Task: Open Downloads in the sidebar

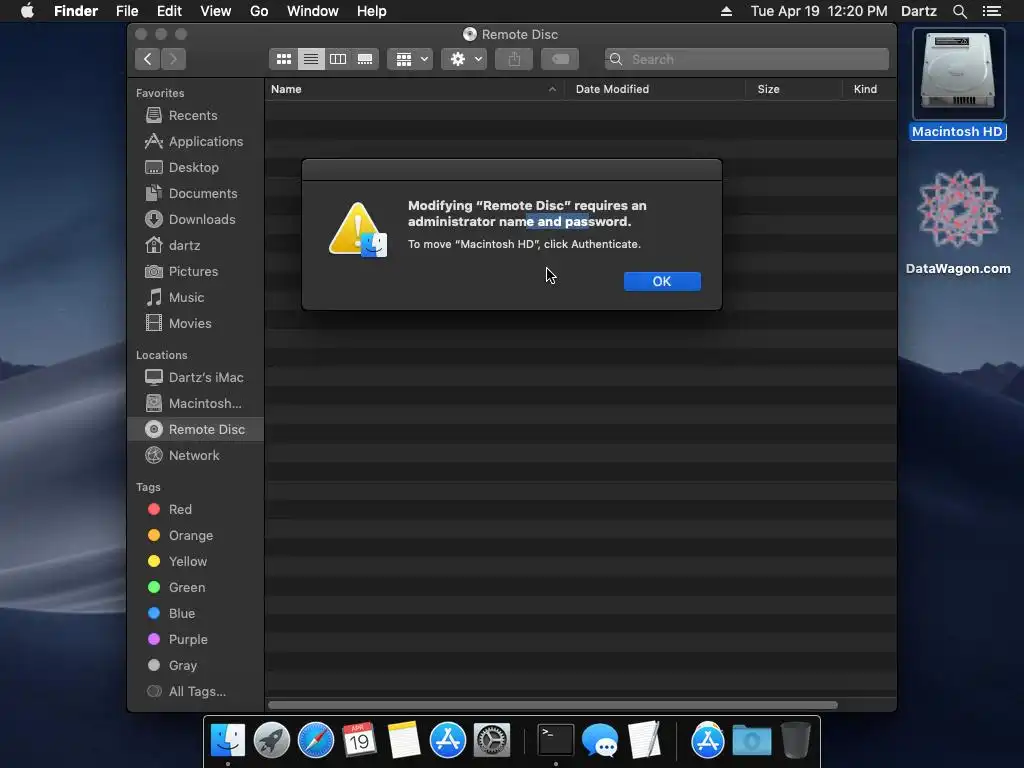Action: [196, 220]
